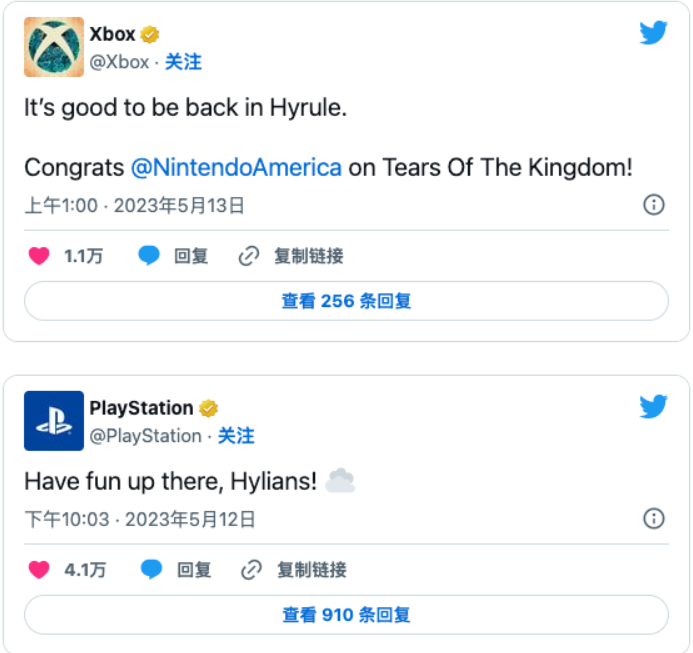Open the PlayStation profile avatar
The width and height of the screenshot is (693, 653).
point(54,420)
